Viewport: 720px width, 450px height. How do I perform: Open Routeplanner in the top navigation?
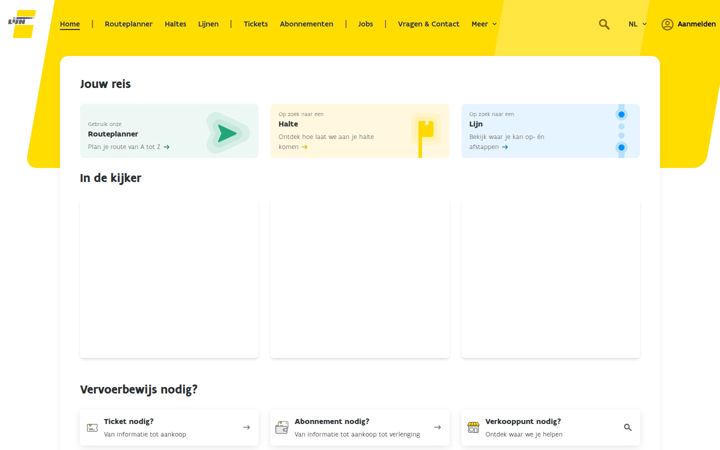click(128, 24)
